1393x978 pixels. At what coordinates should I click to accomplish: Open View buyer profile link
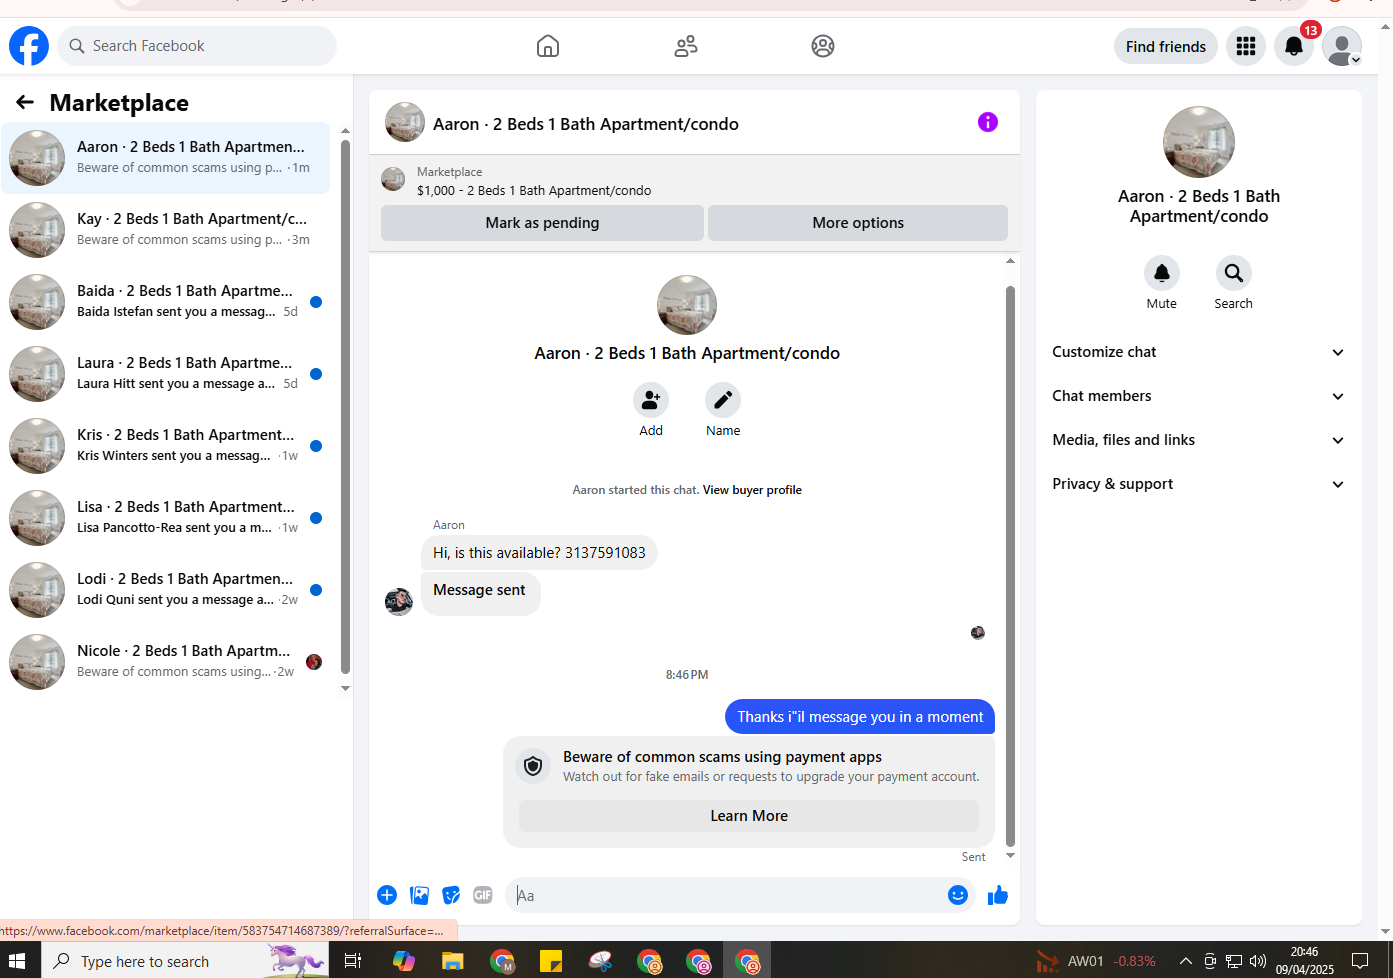pyautogui.click(x=752, y=490)
